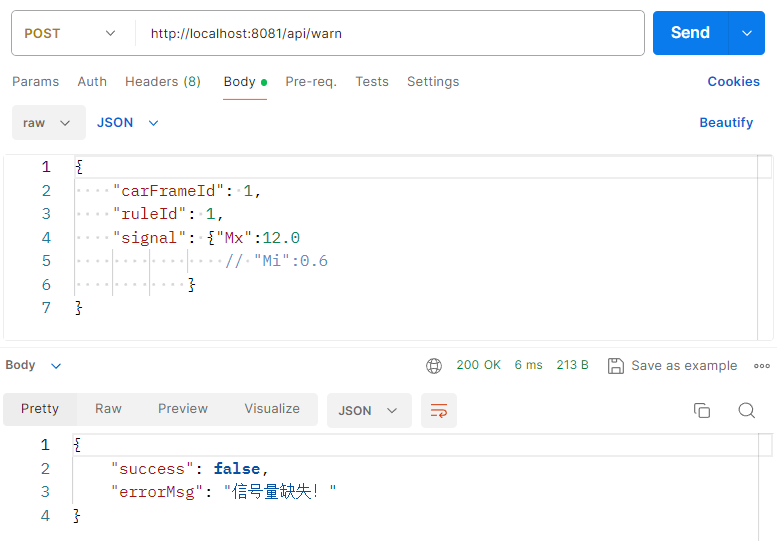Click the network globe icon
This screenshot has width=777, height=541.
click(434, 366)
